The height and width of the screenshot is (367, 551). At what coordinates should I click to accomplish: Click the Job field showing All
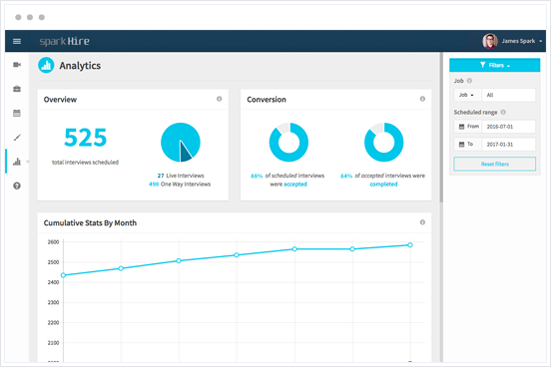(x=508, y=95)
